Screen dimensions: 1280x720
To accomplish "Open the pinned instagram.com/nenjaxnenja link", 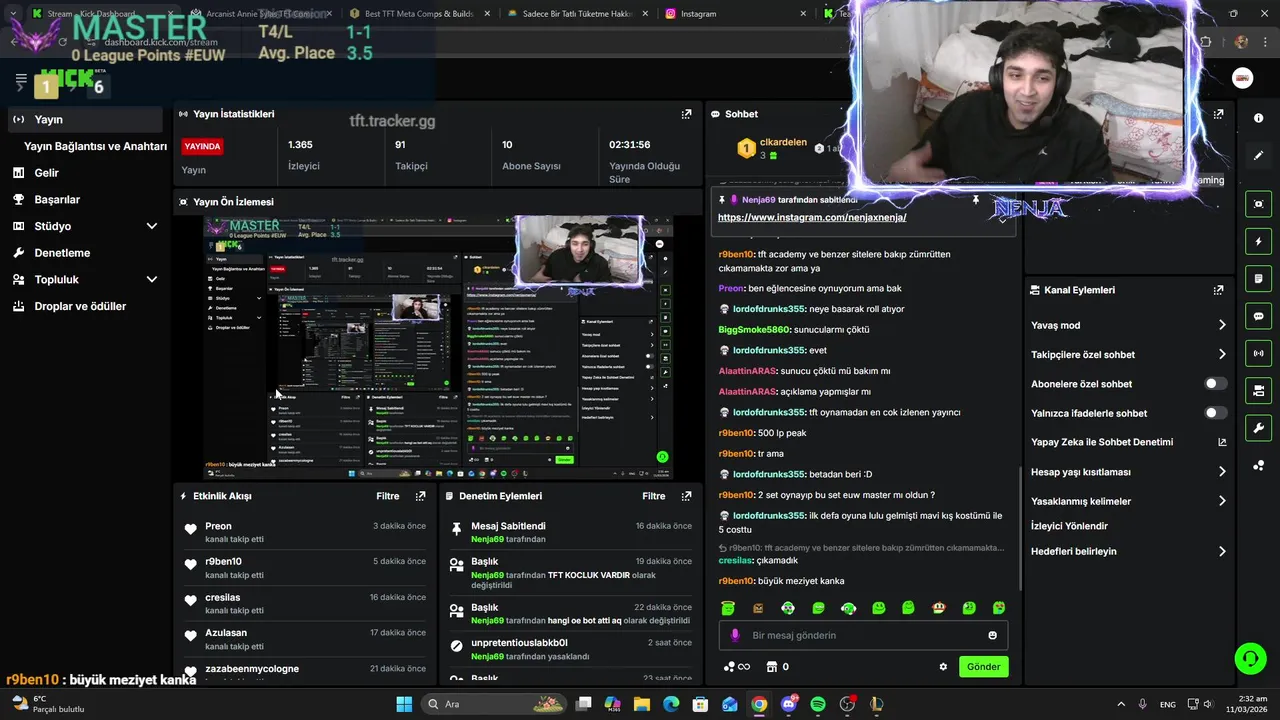I will [812, 217].
